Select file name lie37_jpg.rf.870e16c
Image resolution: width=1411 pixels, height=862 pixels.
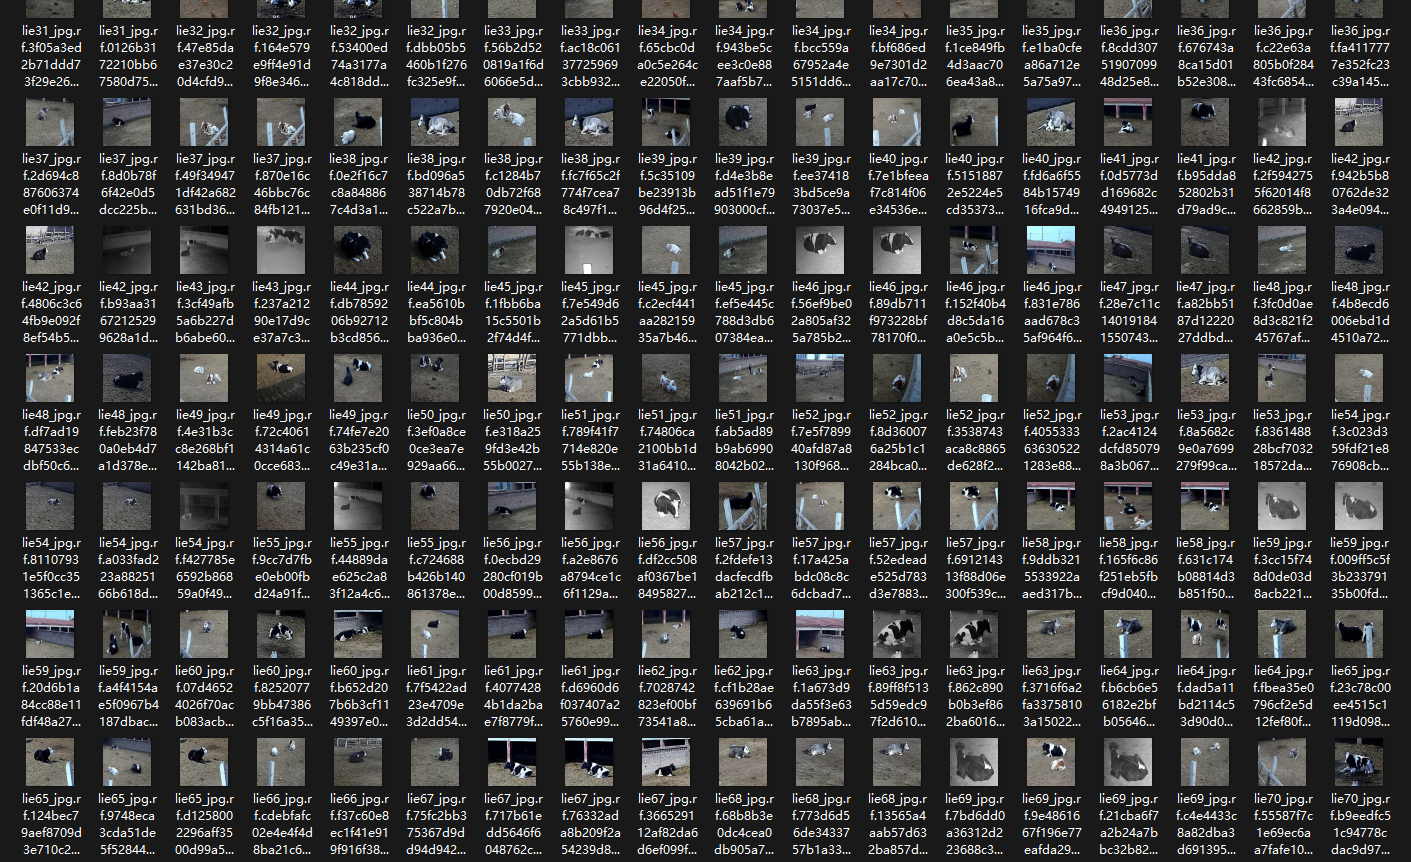pos(281,185)
